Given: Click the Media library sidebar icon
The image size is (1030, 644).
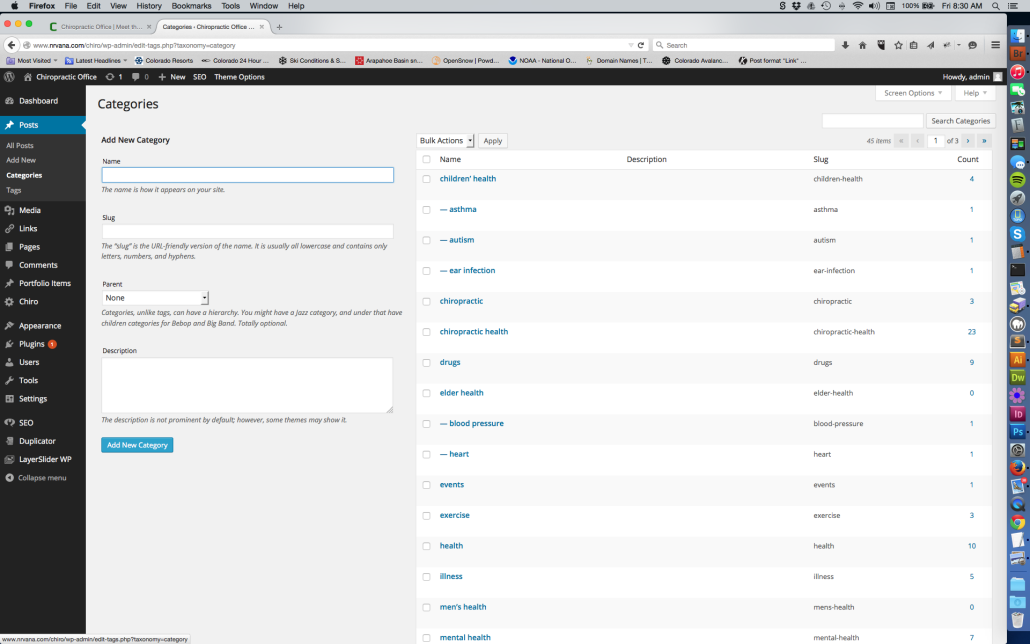Looking at the screenshot, I should (9, 210).
